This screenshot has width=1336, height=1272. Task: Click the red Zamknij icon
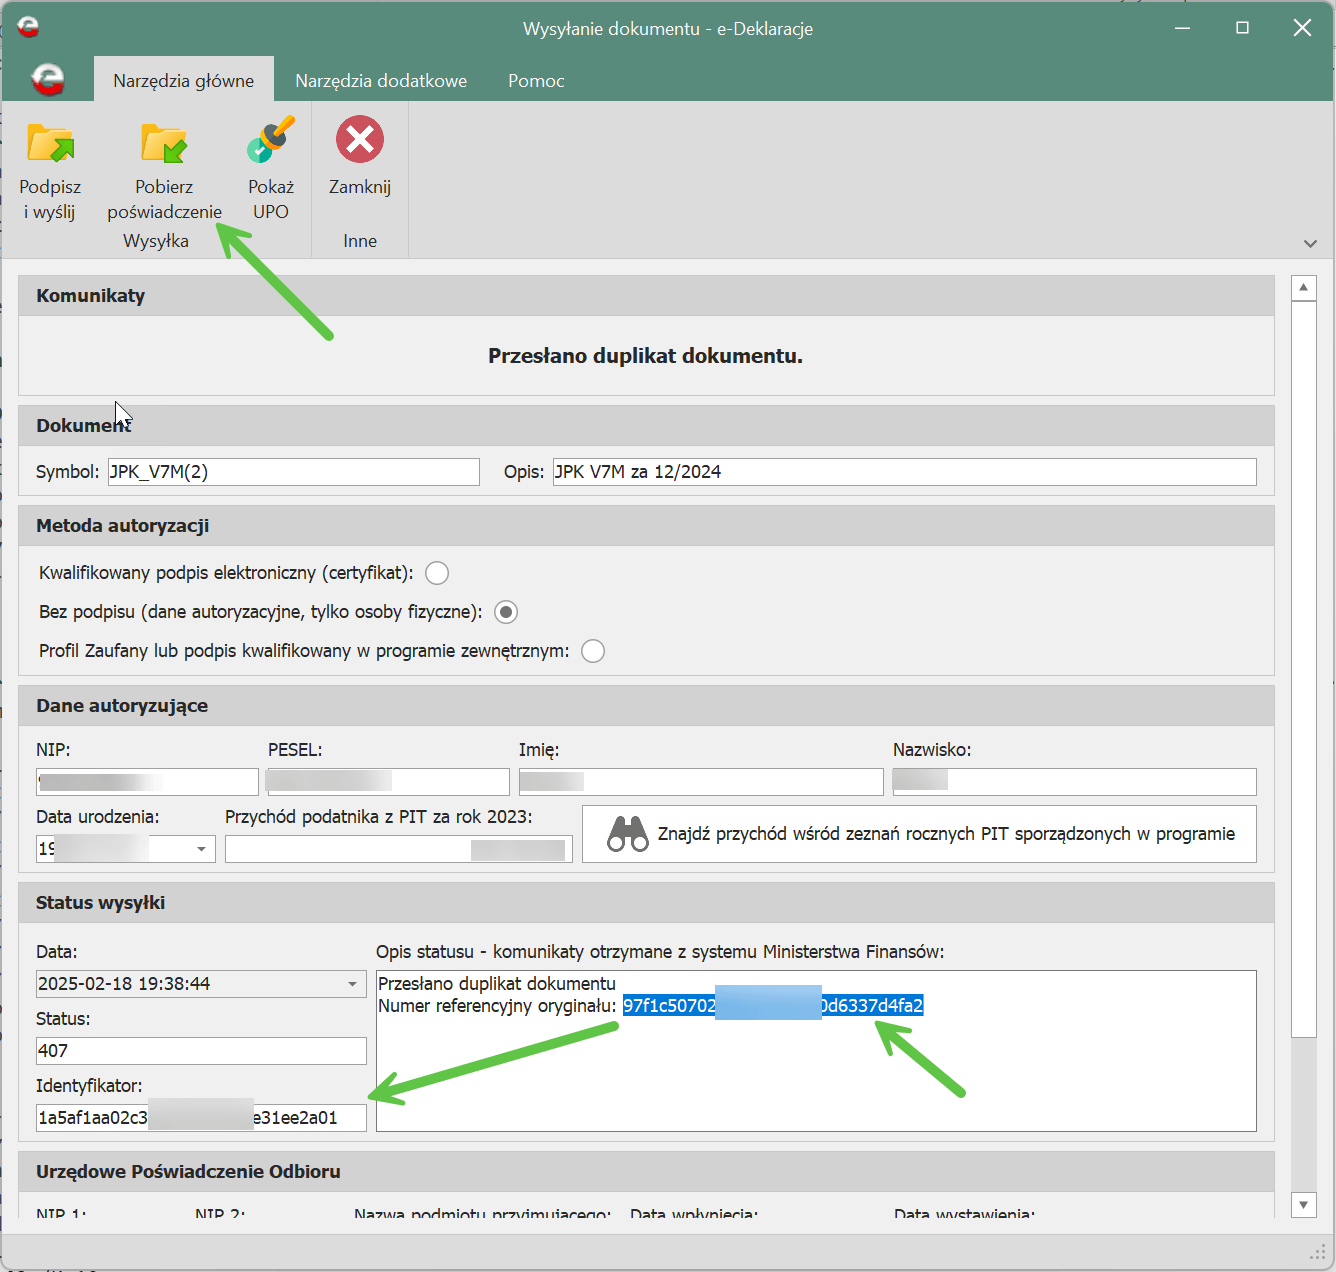tap(360, 140)
